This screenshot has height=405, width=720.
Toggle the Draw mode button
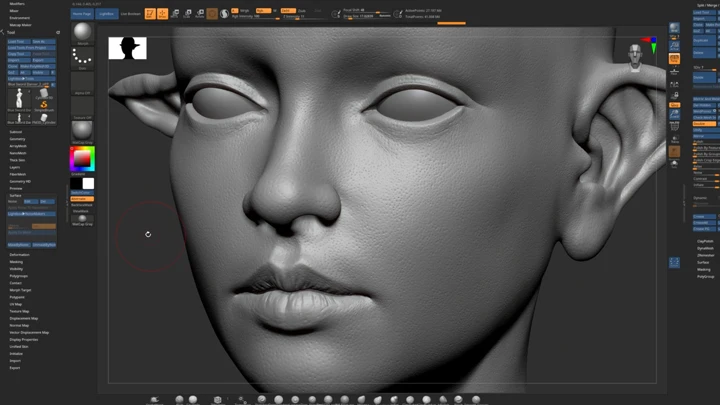pyautogui.click(x=163, y=14)
